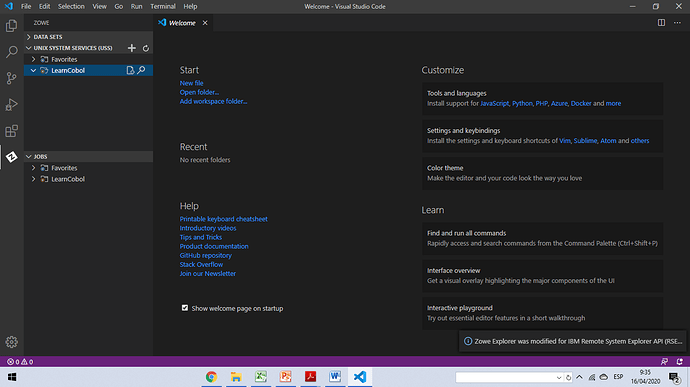
Task: Open the File menu
Action: pyautogui.click(x=26, y=7)
